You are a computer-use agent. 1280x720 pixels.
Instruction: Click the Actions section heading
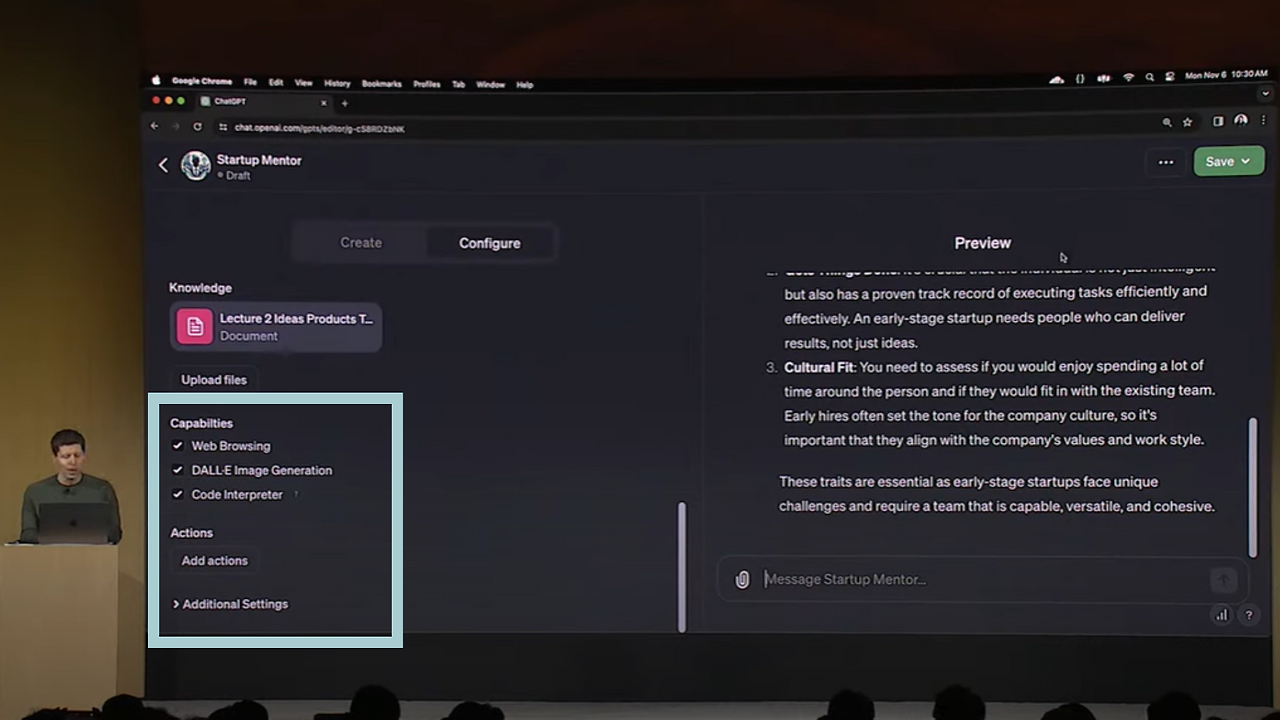[x=191, y=533]
